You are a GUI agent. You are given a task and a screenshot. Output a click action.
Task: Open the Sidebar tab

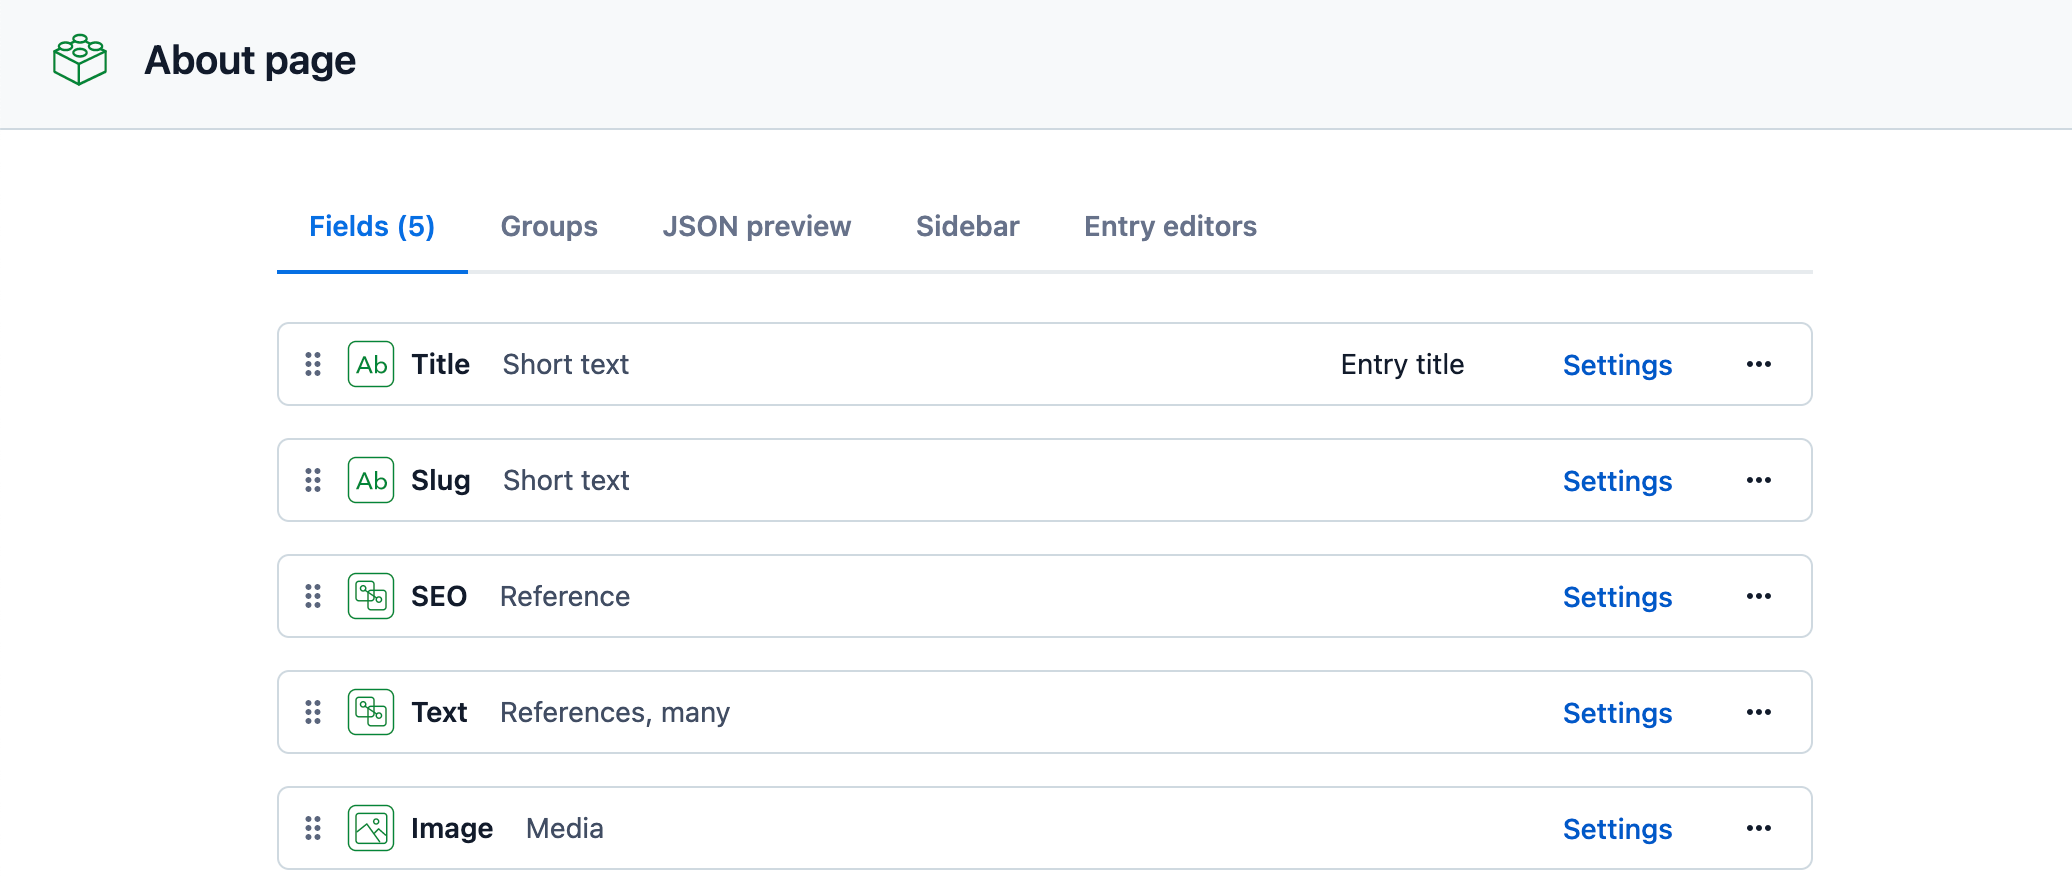(967, 226)
